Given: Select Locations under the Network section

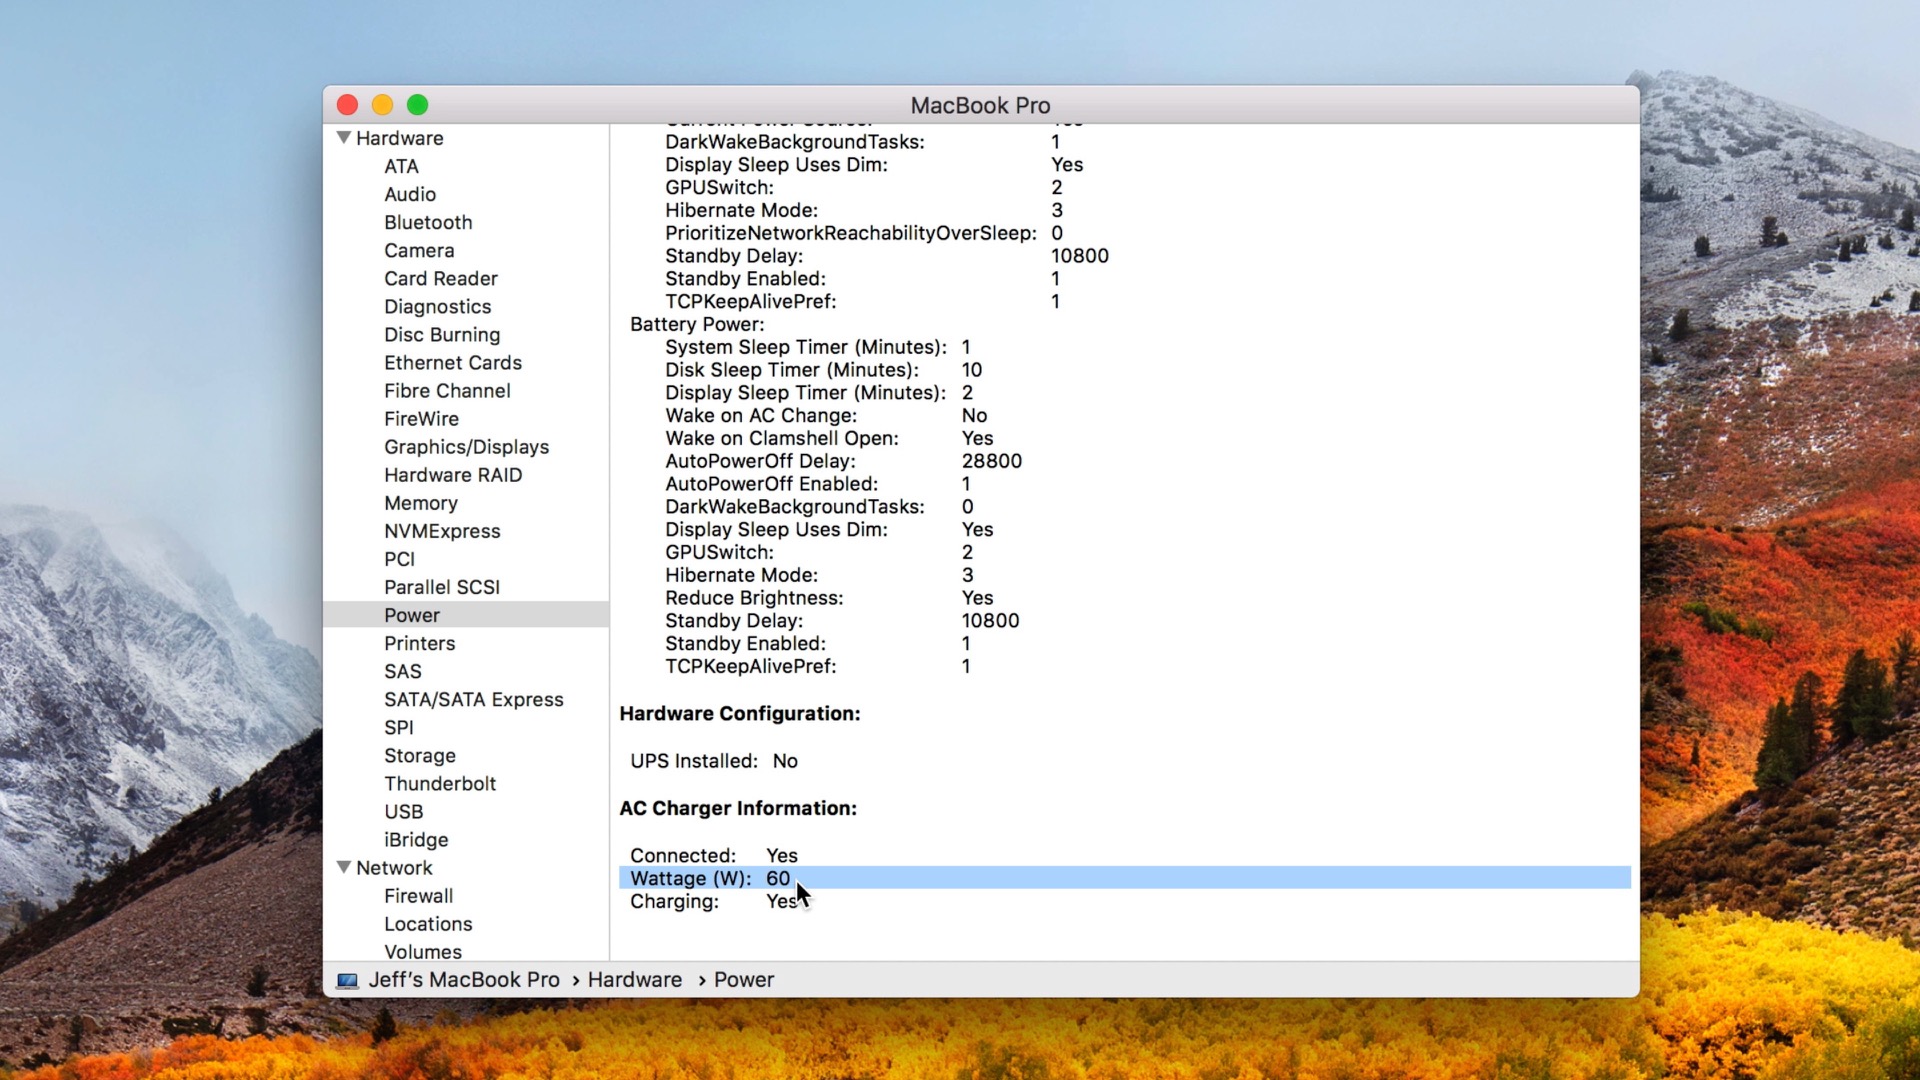Looking at the screenshot, I should 427,924.
